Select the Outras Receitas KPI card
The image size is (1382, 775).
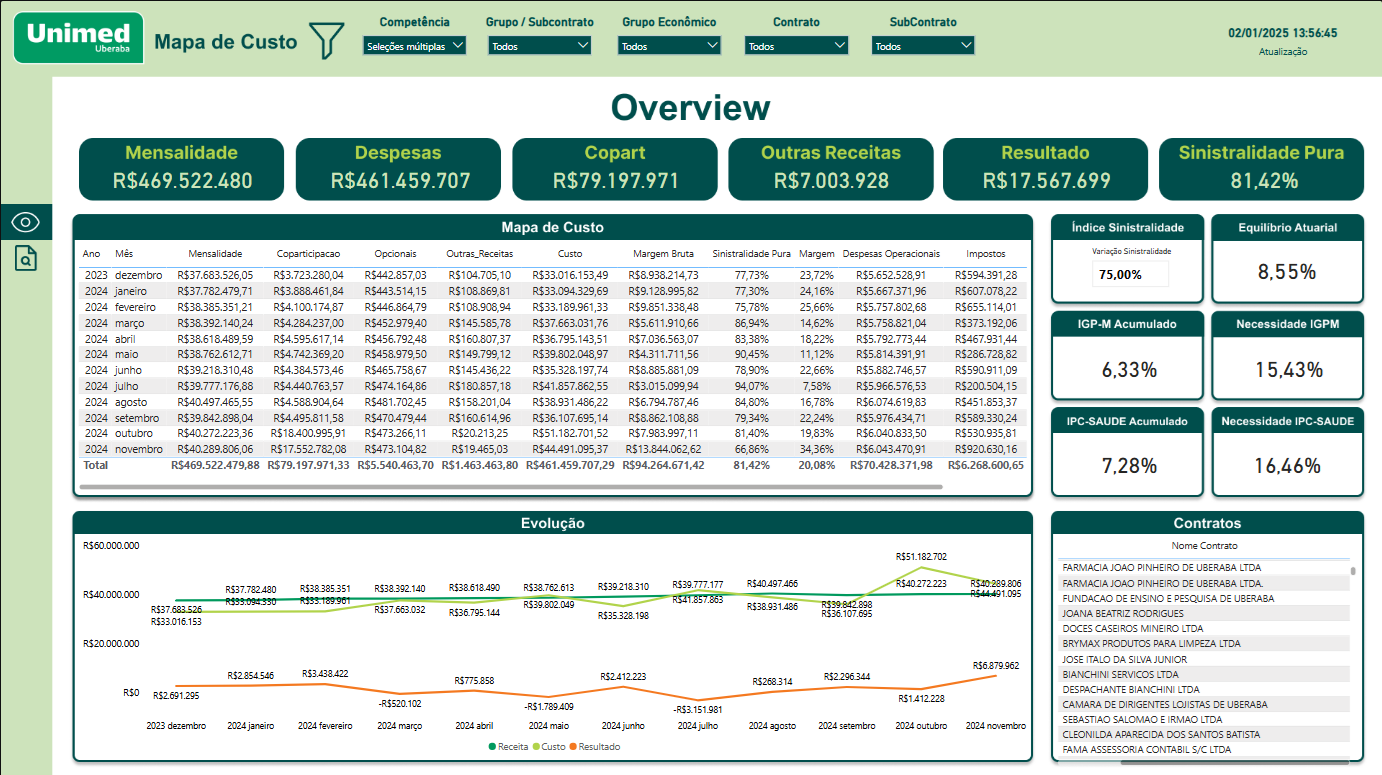pyautogui.click(x=831, y=168)
